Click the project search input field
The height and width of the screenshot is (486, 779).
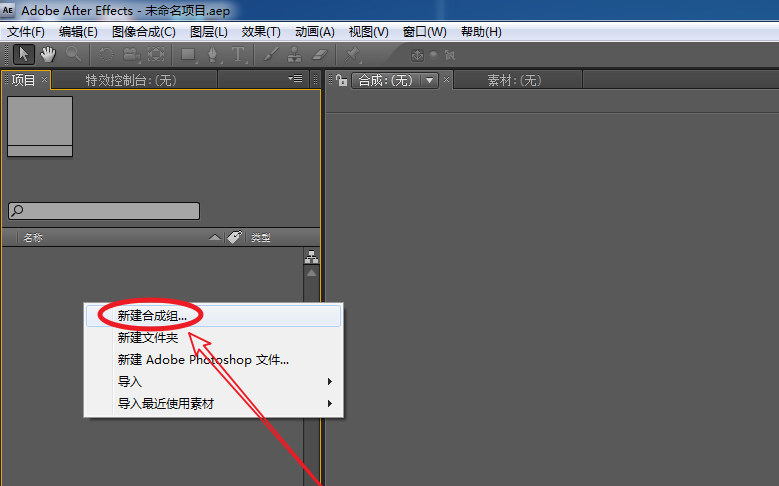[104, 211]
